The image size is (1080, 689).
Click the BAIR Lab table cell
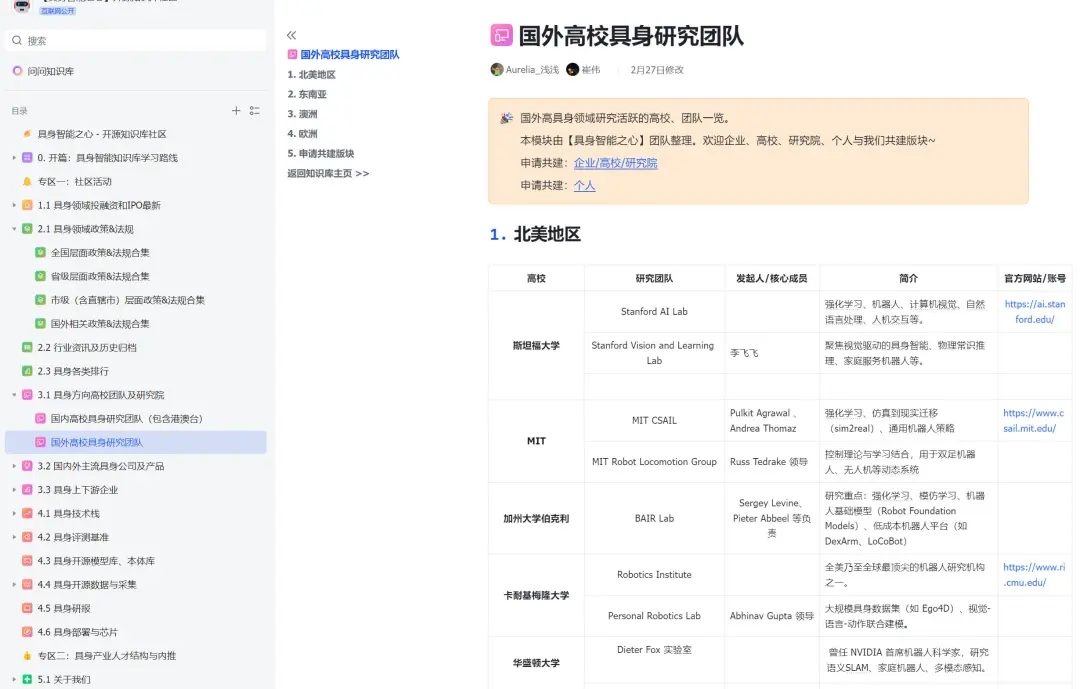[x=654, y=518]
